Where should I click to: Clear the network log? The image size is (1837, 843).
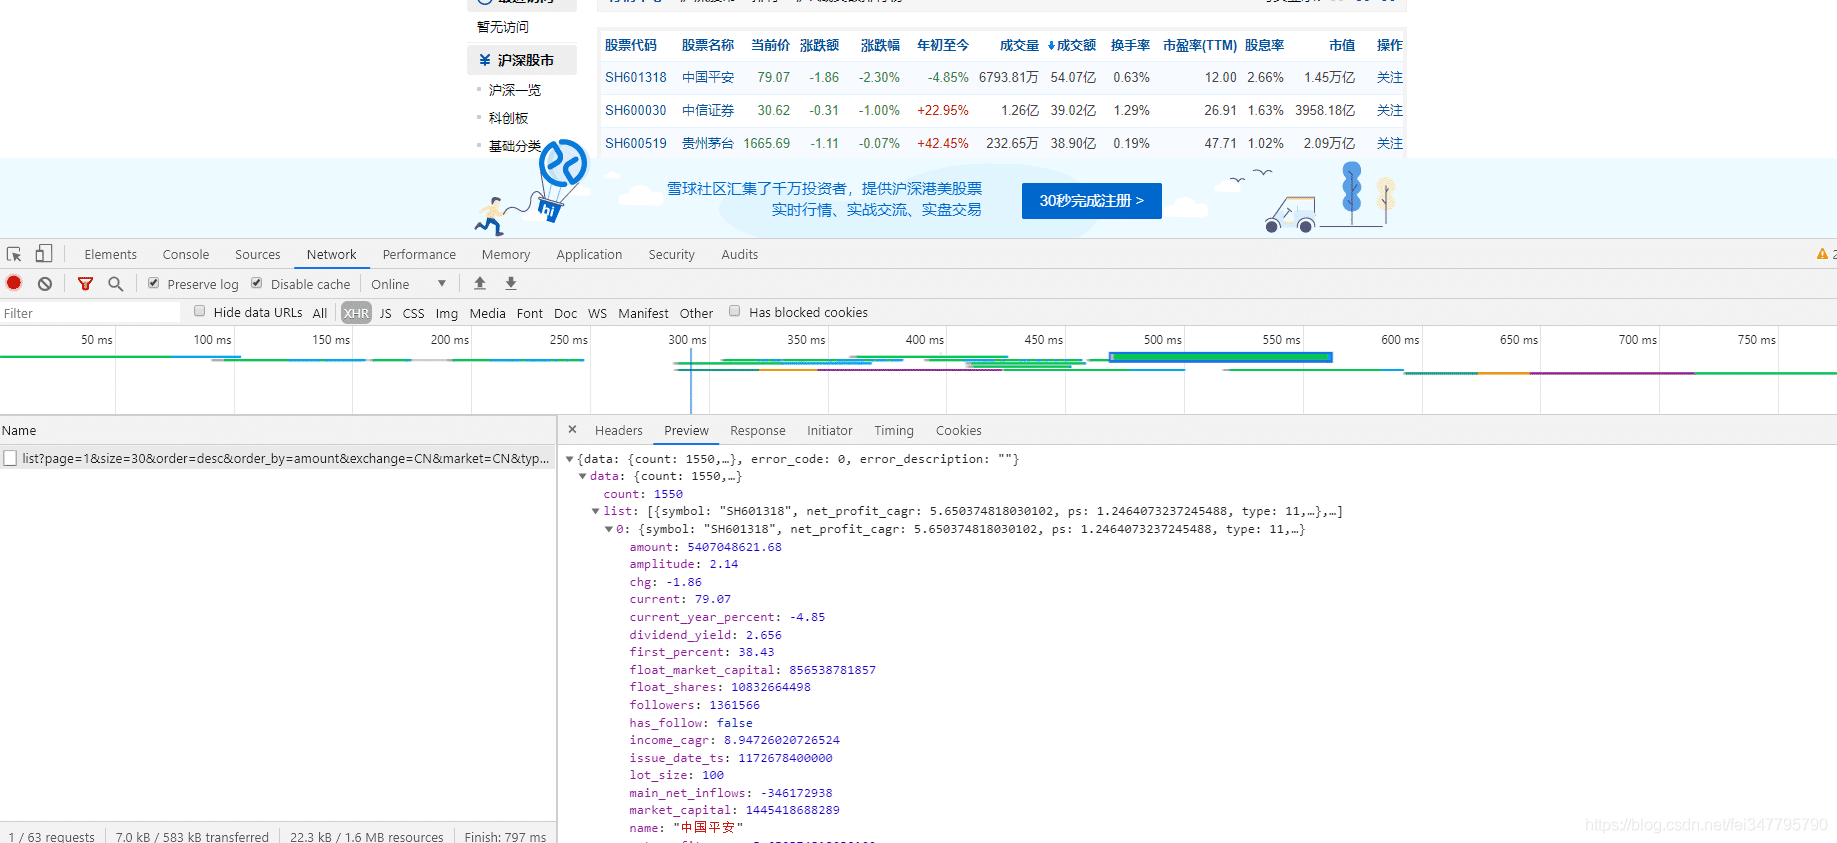point(45,284)
